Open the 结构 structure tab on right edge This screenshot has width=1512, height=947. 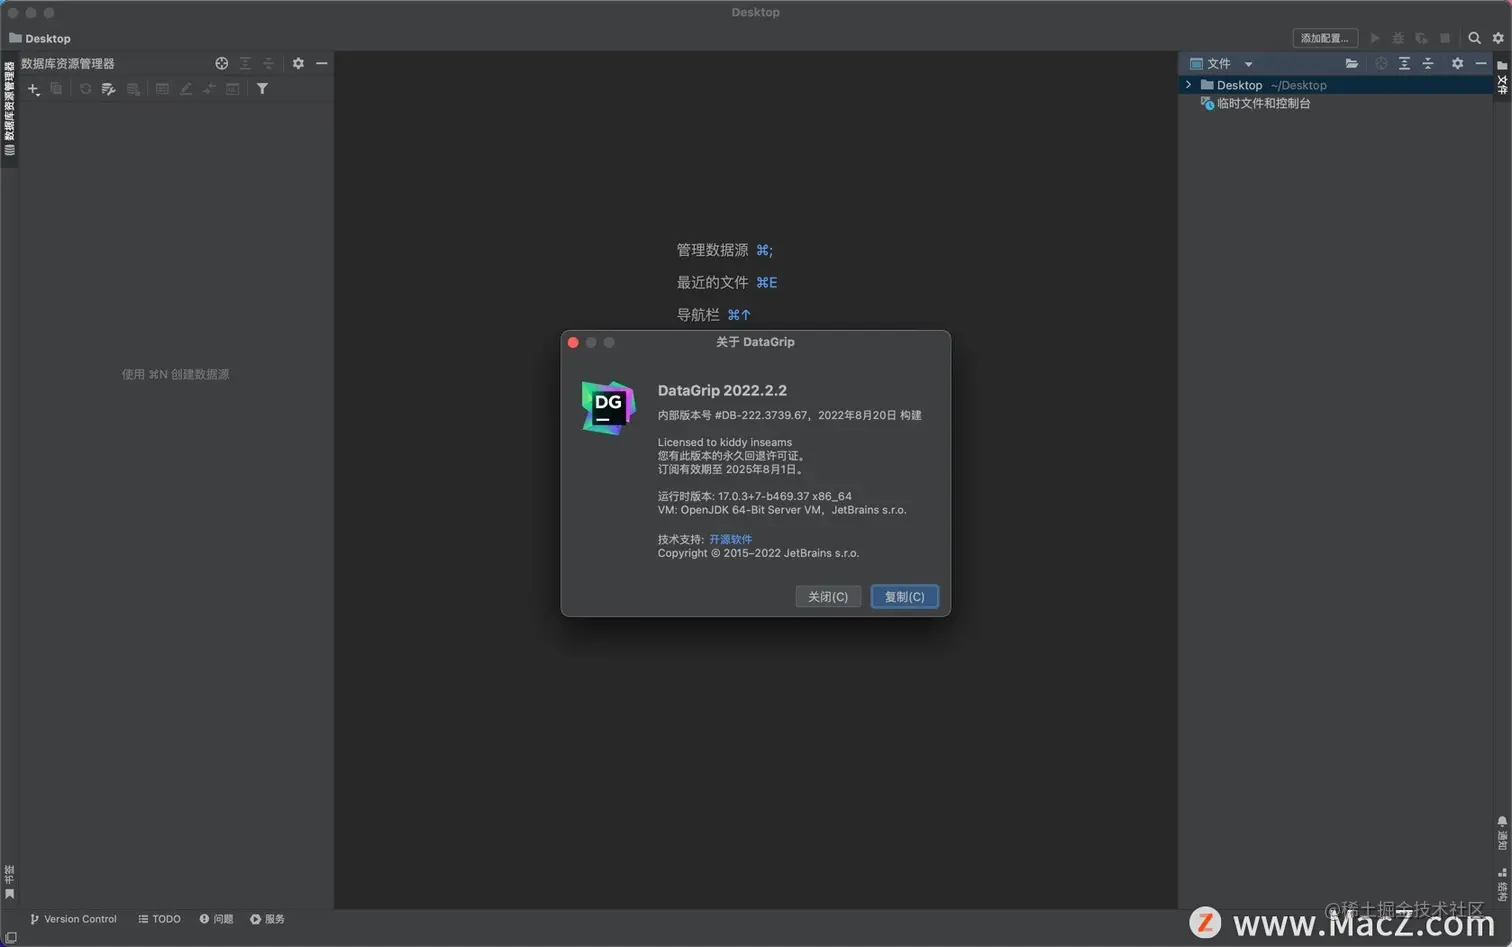1502,884
